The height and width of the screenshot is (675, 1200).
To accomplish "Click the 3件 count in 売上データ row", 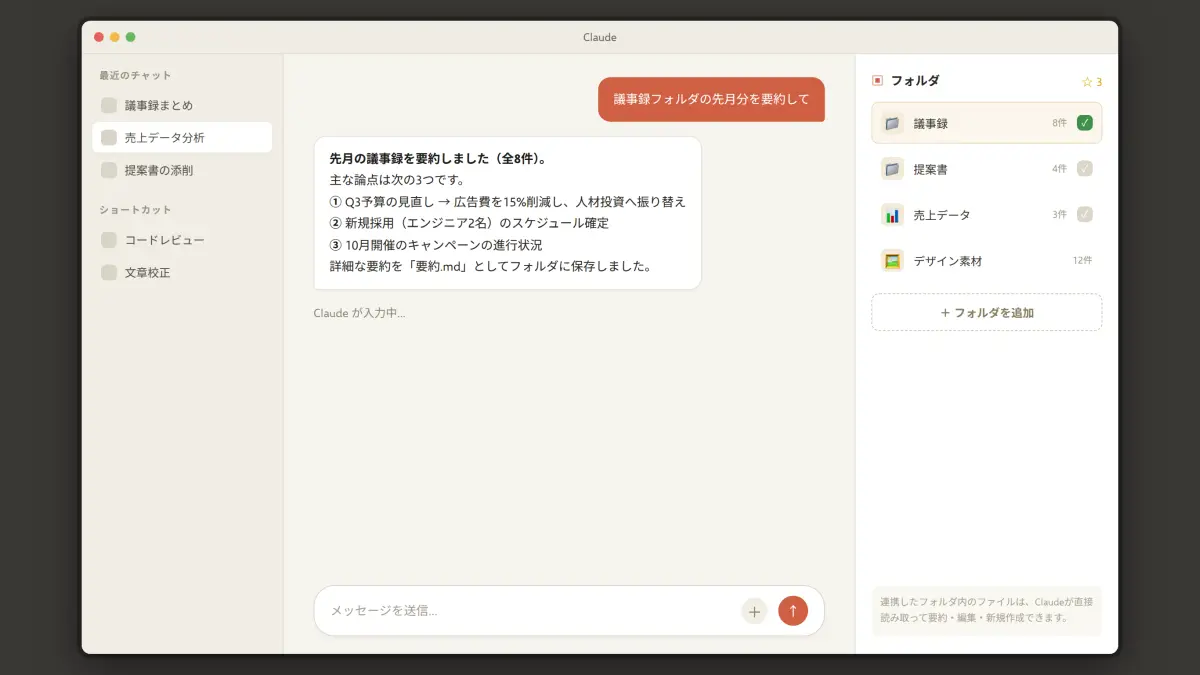I will (x=1059, y=214).
